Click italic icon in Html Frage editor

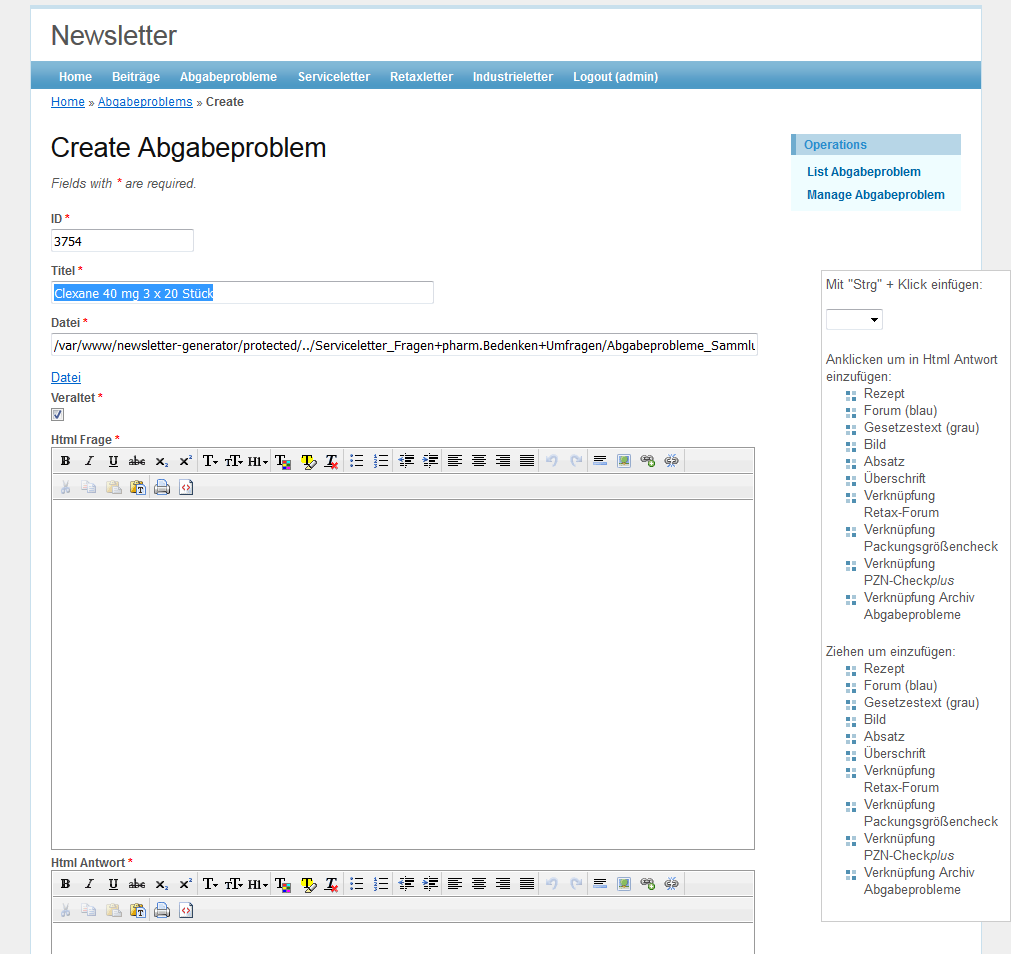[x=89, y=461]
